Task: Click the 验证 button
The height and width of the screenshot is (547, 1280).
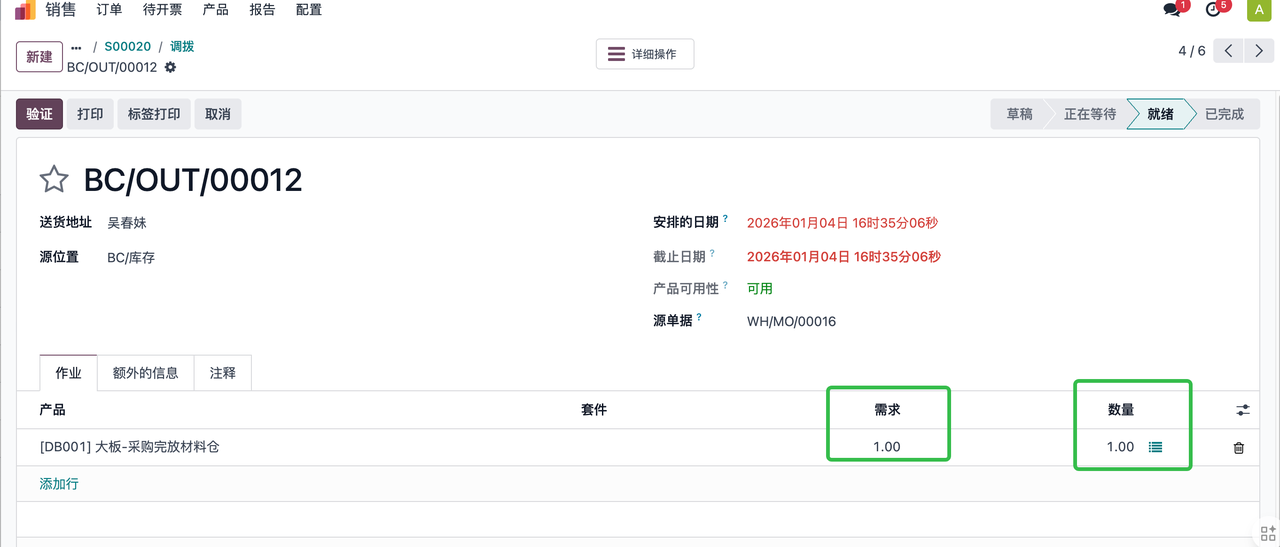Action: pyautogui.click(x=39, y=114)
